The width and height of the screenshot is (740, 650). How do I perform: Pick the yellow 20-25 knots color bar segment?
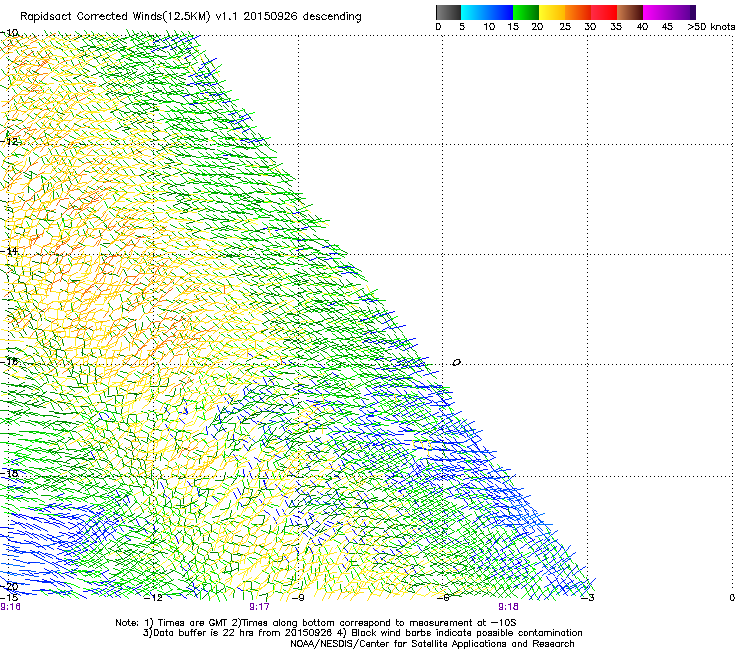[552, 12]
